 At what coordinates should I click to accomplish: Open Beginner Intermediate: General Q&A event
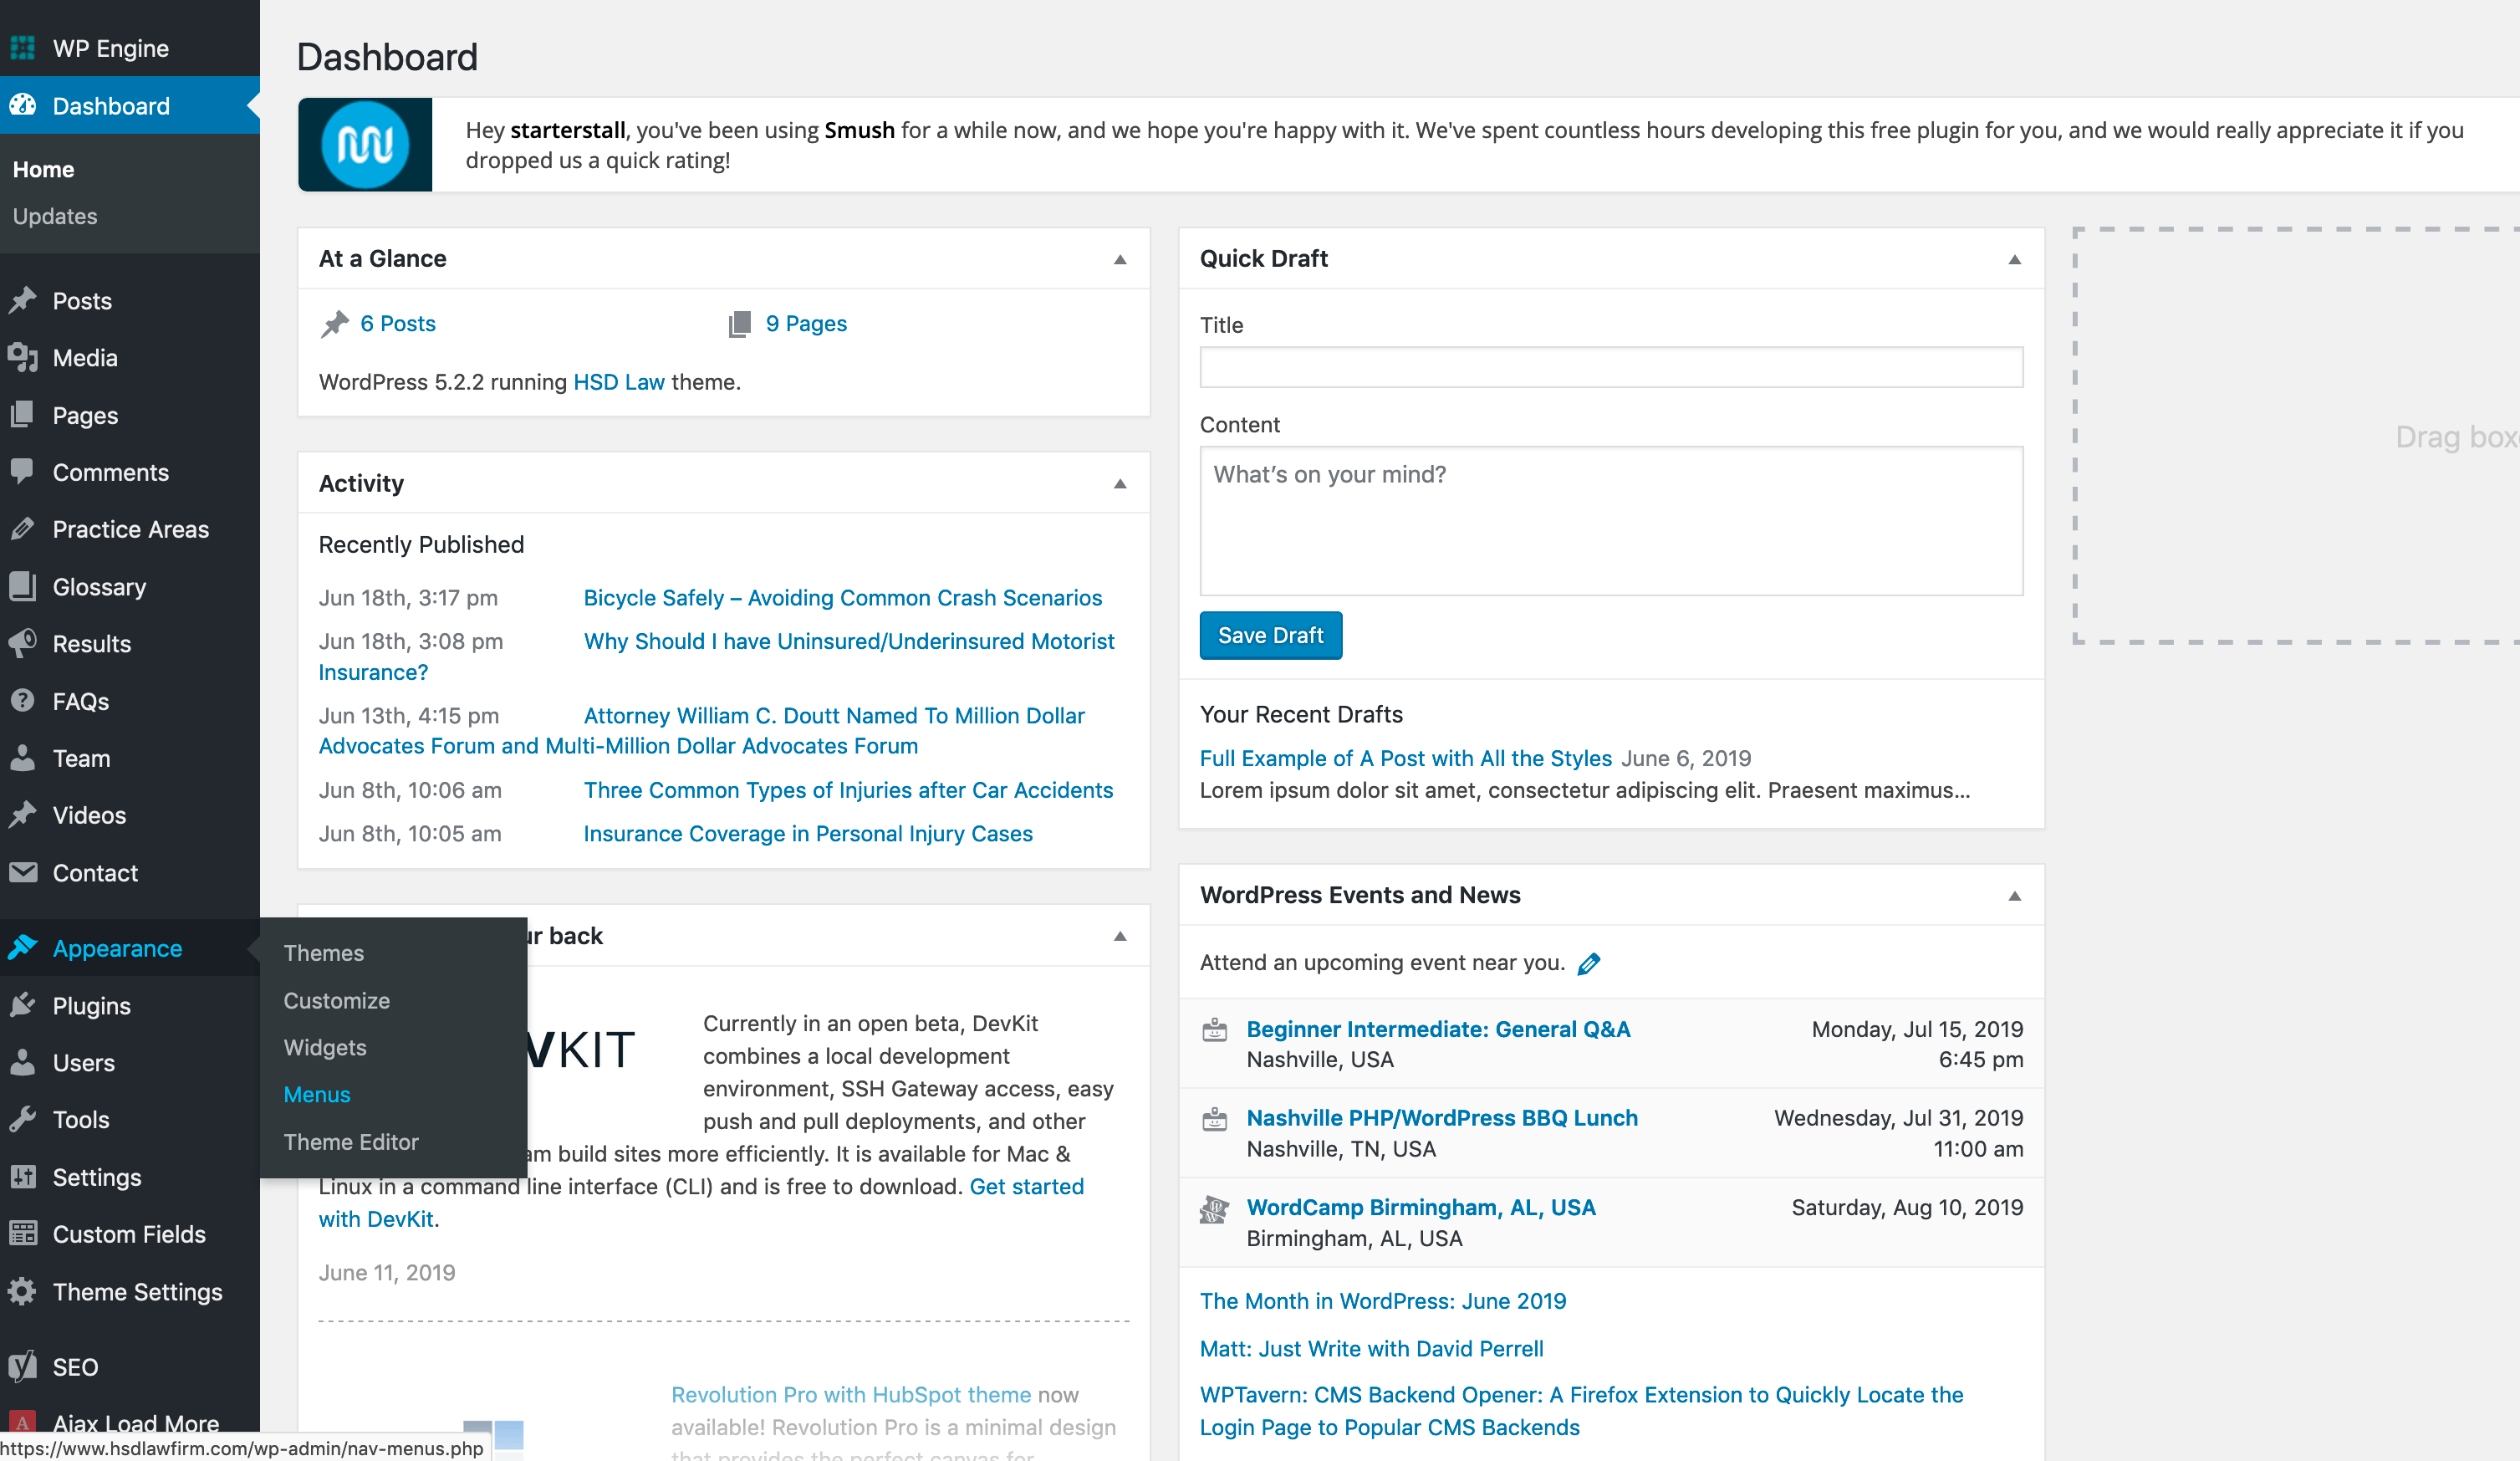(1437, 1029)
